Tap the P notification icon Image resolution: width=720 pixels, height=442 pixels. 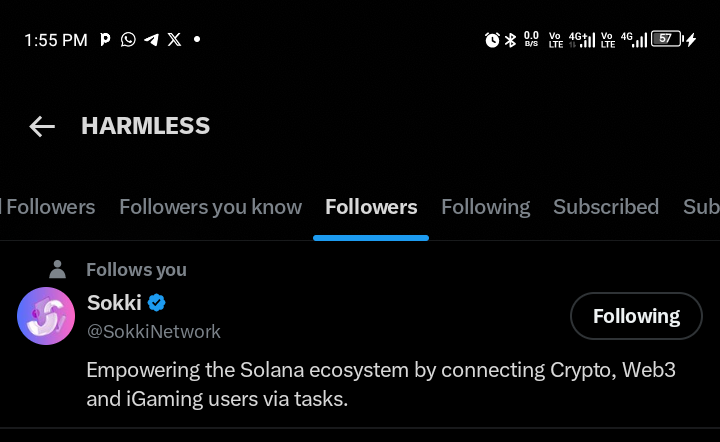[105, 40]
